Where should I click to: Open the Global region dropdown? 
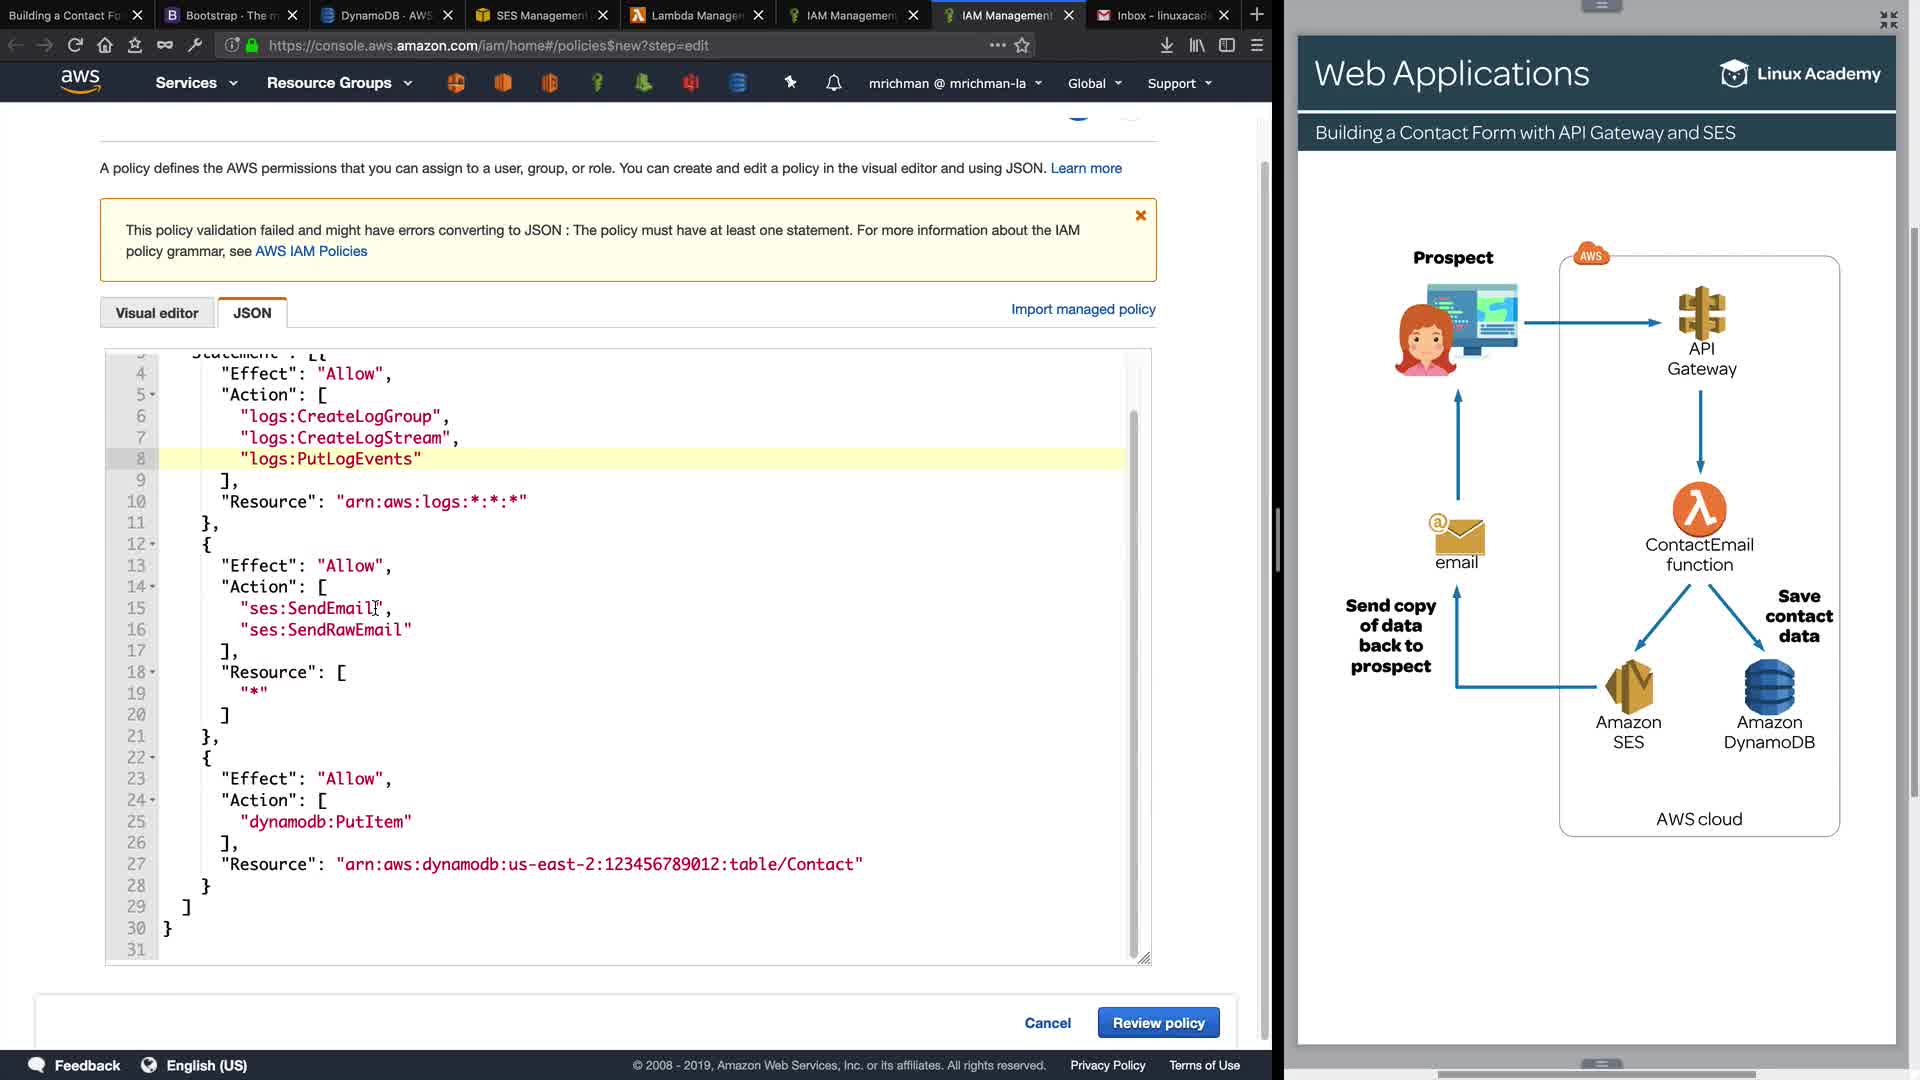[x=1094, y=83]
